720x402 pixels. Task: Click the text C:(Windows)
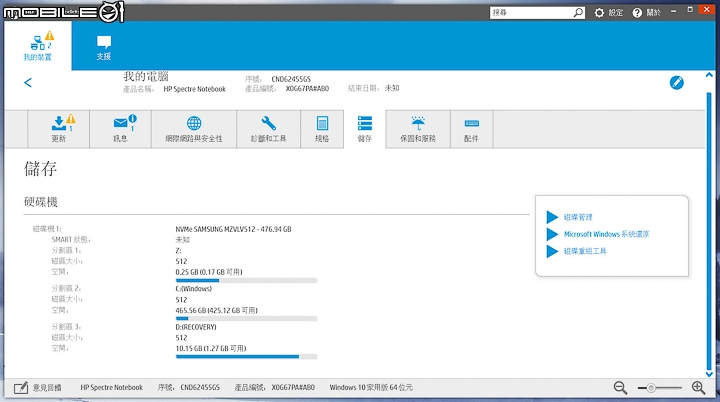coord(194,289)
